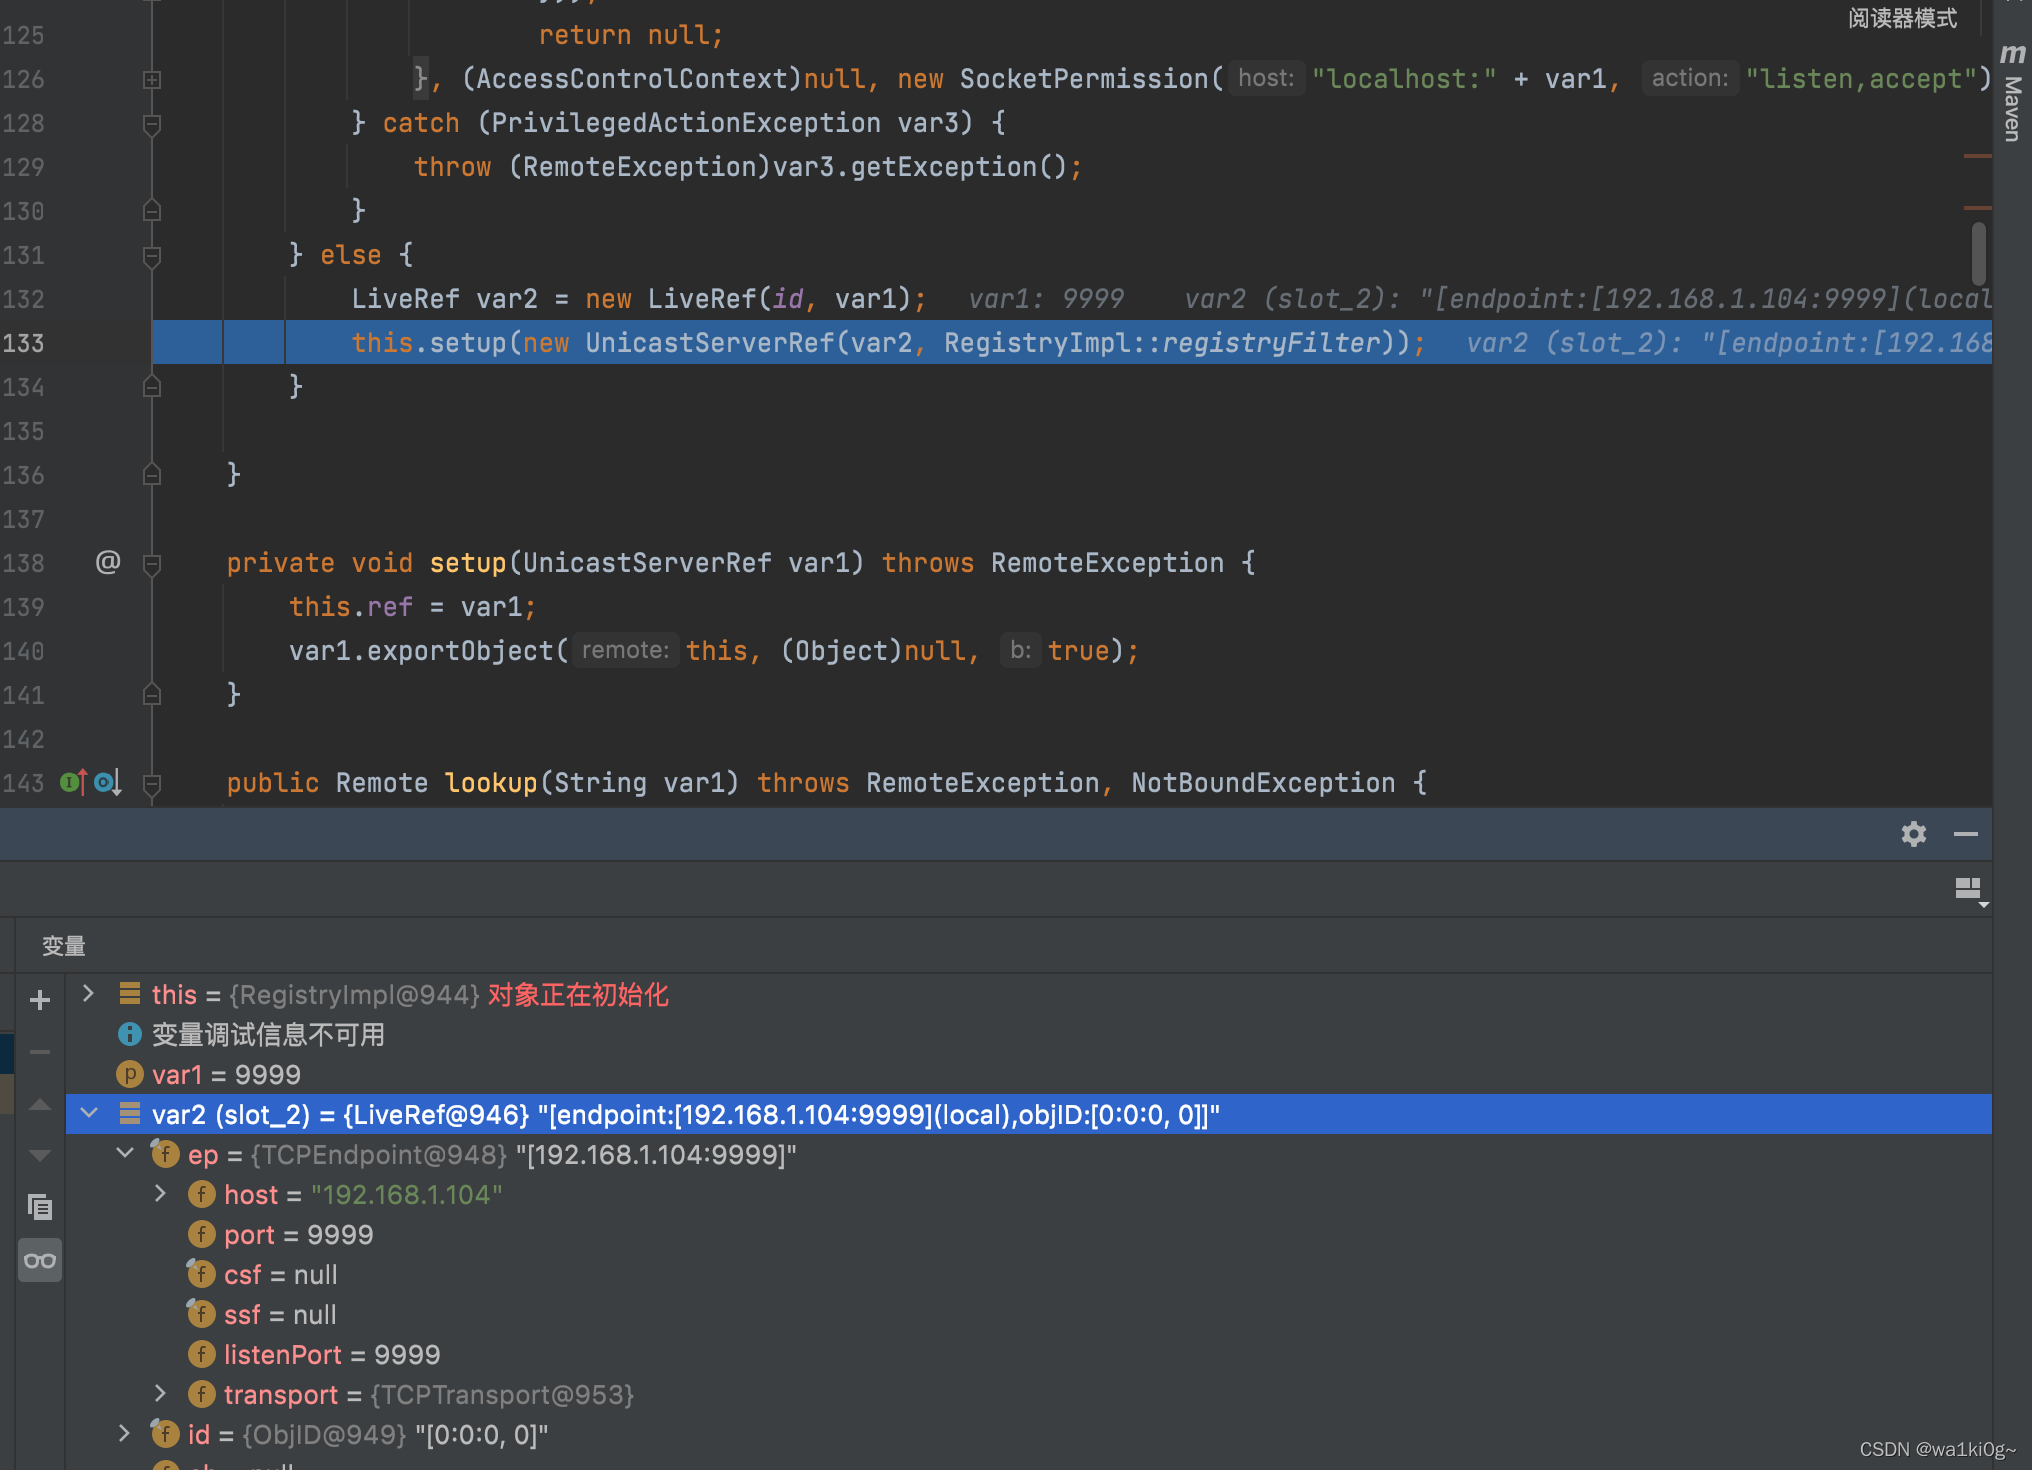2032x1470 pixels.
Task: Click the editor vertical scrollbar thumb
Action: pos(1978,253)
